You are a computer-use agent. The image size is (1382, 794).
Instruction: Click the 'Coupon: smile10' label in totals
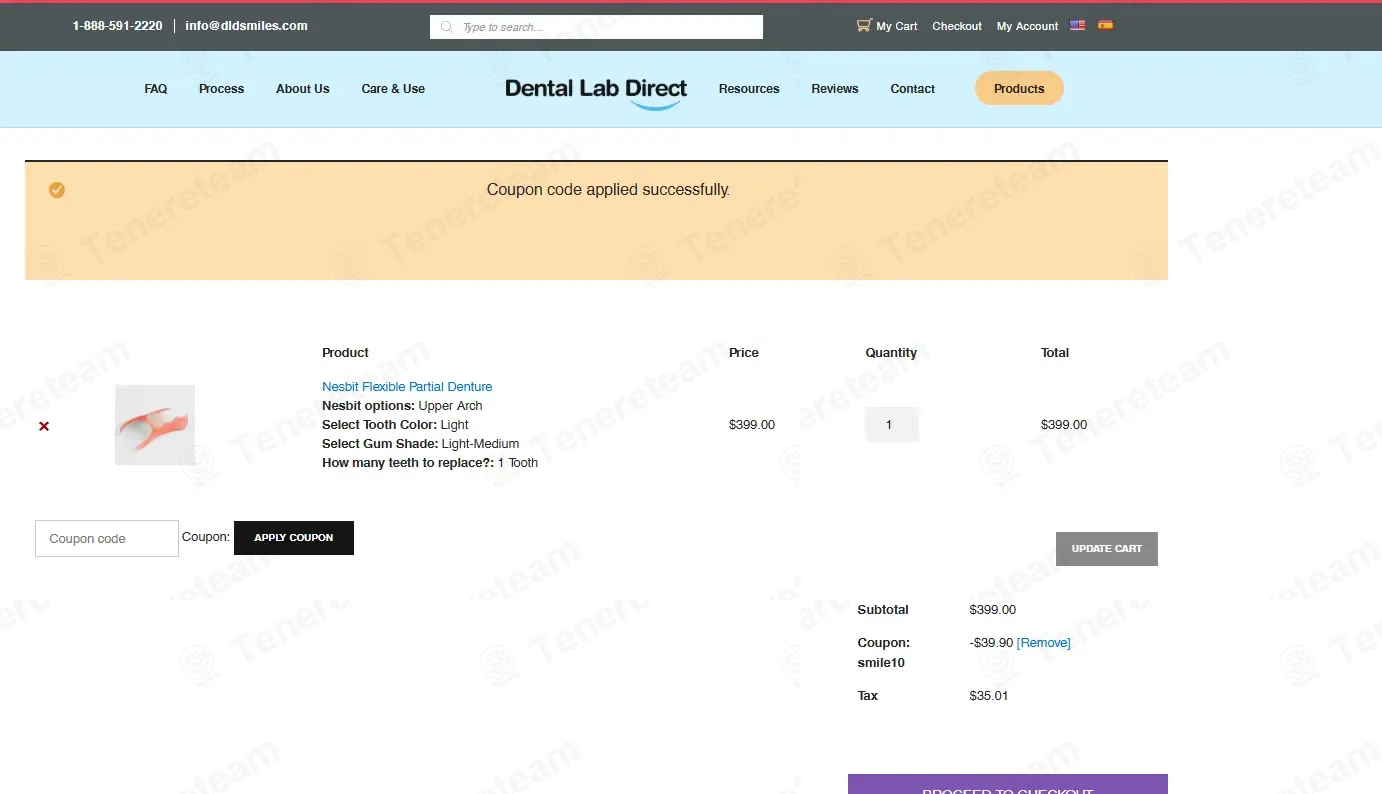tap(884, 653)
